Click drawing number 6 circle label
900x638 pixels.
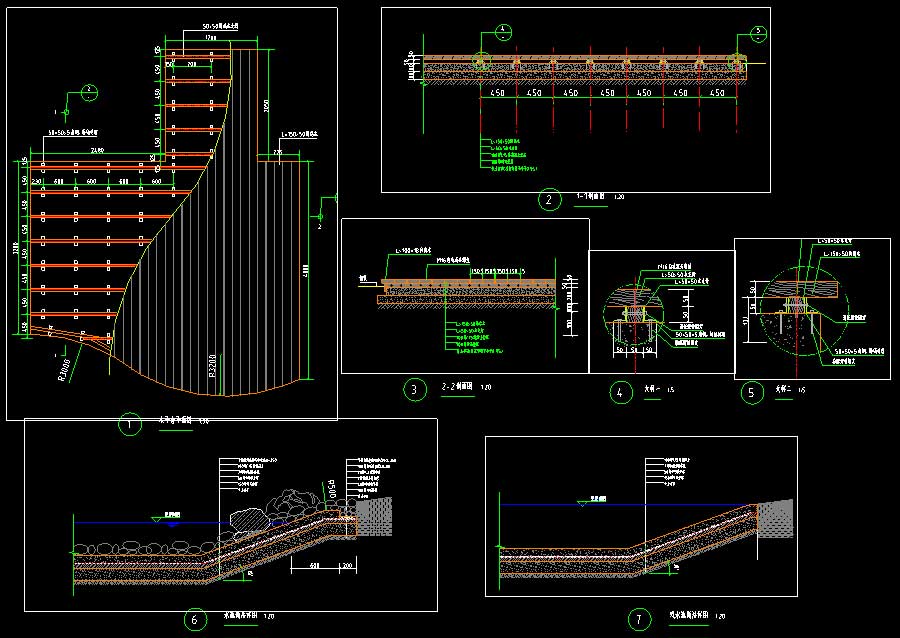[x=195, y=620]
